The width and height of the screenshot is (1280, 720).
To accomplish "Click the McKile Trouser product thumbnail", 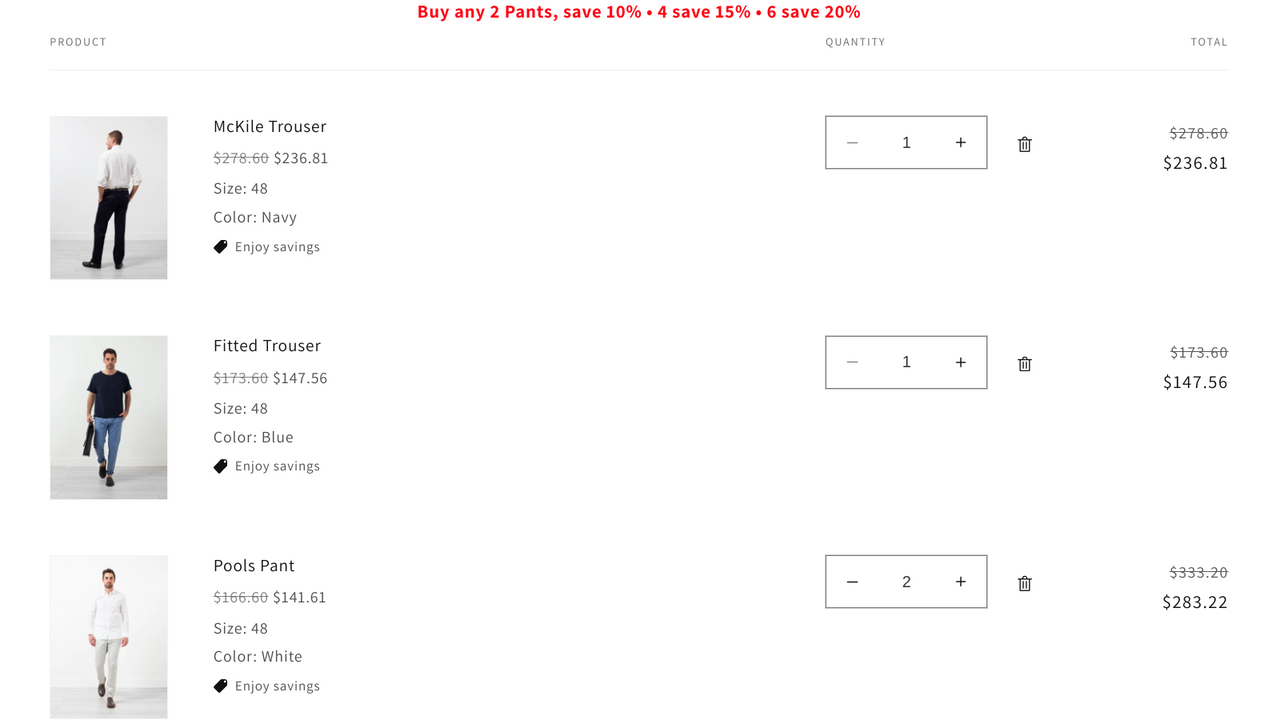I will [x=109, y=198].
